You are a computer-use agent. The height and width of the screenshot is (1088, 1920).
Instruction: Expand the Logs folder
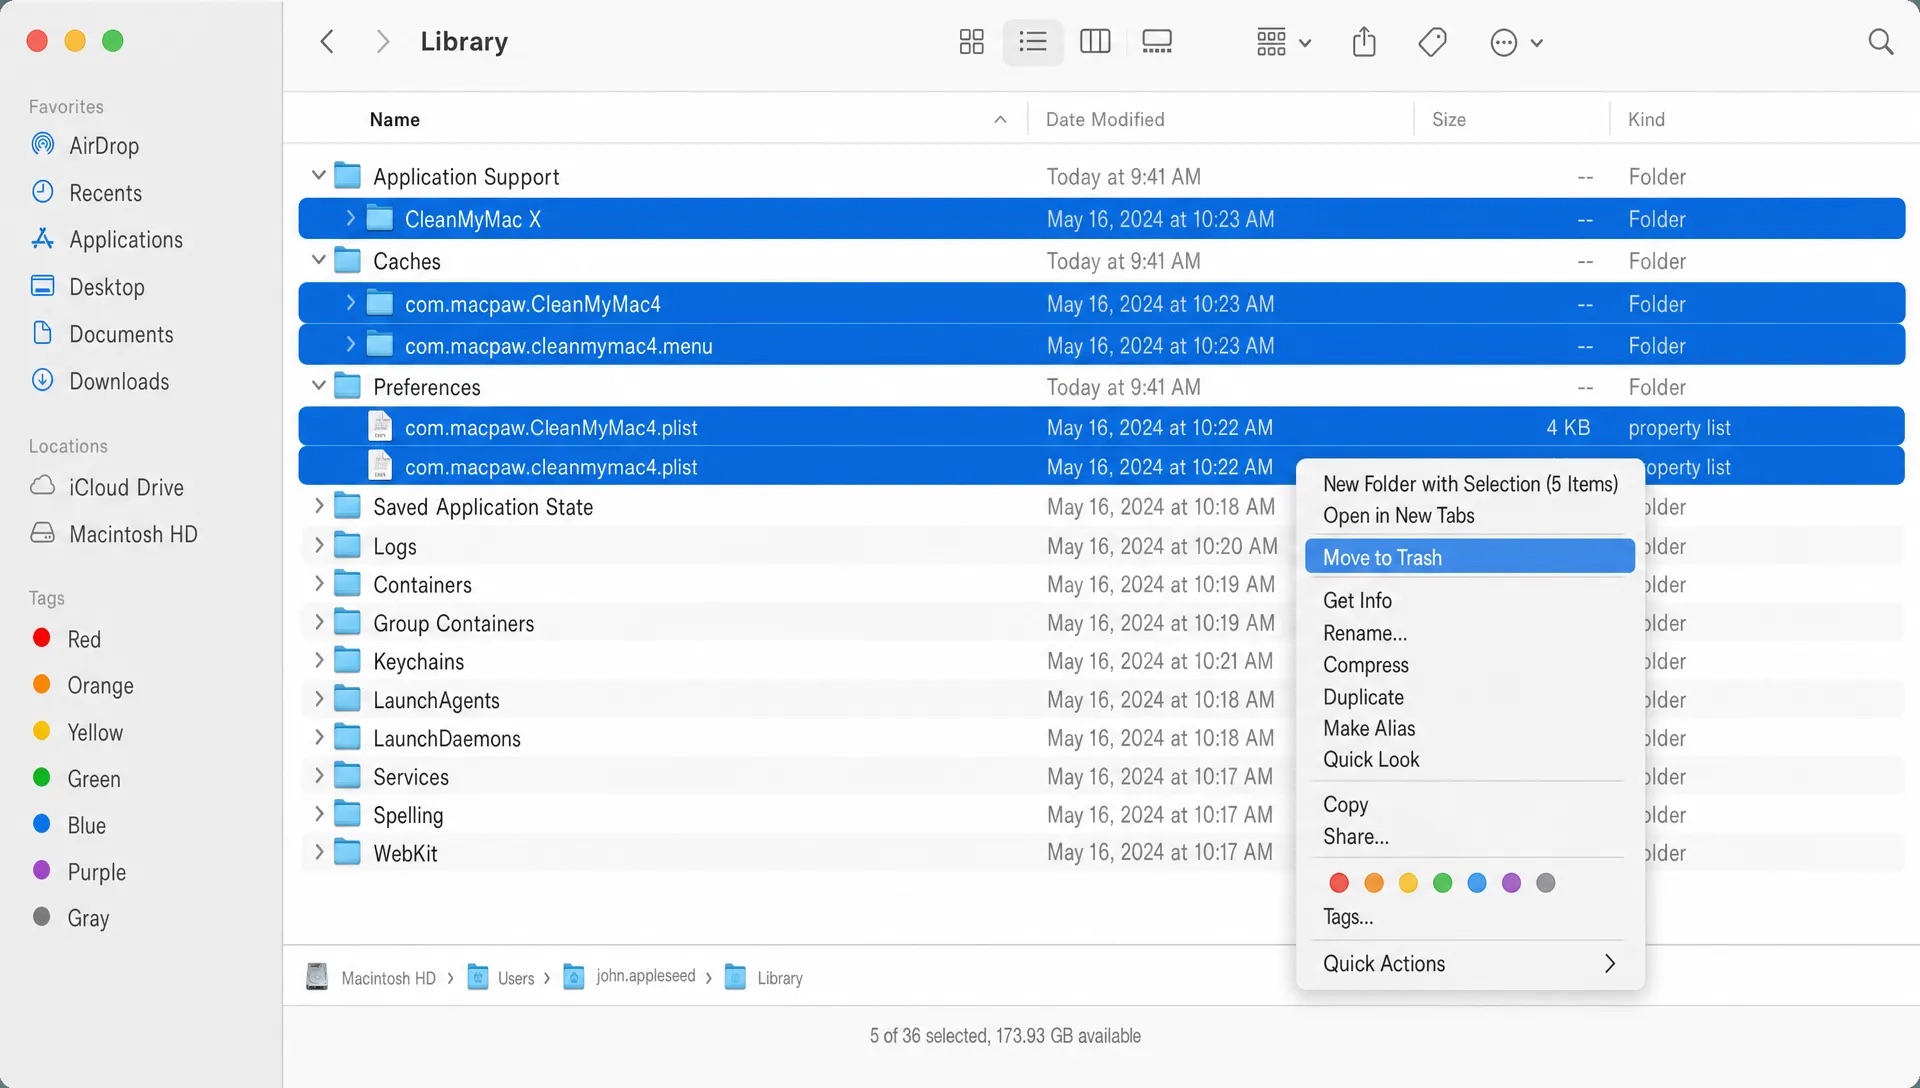click(319, 545)
